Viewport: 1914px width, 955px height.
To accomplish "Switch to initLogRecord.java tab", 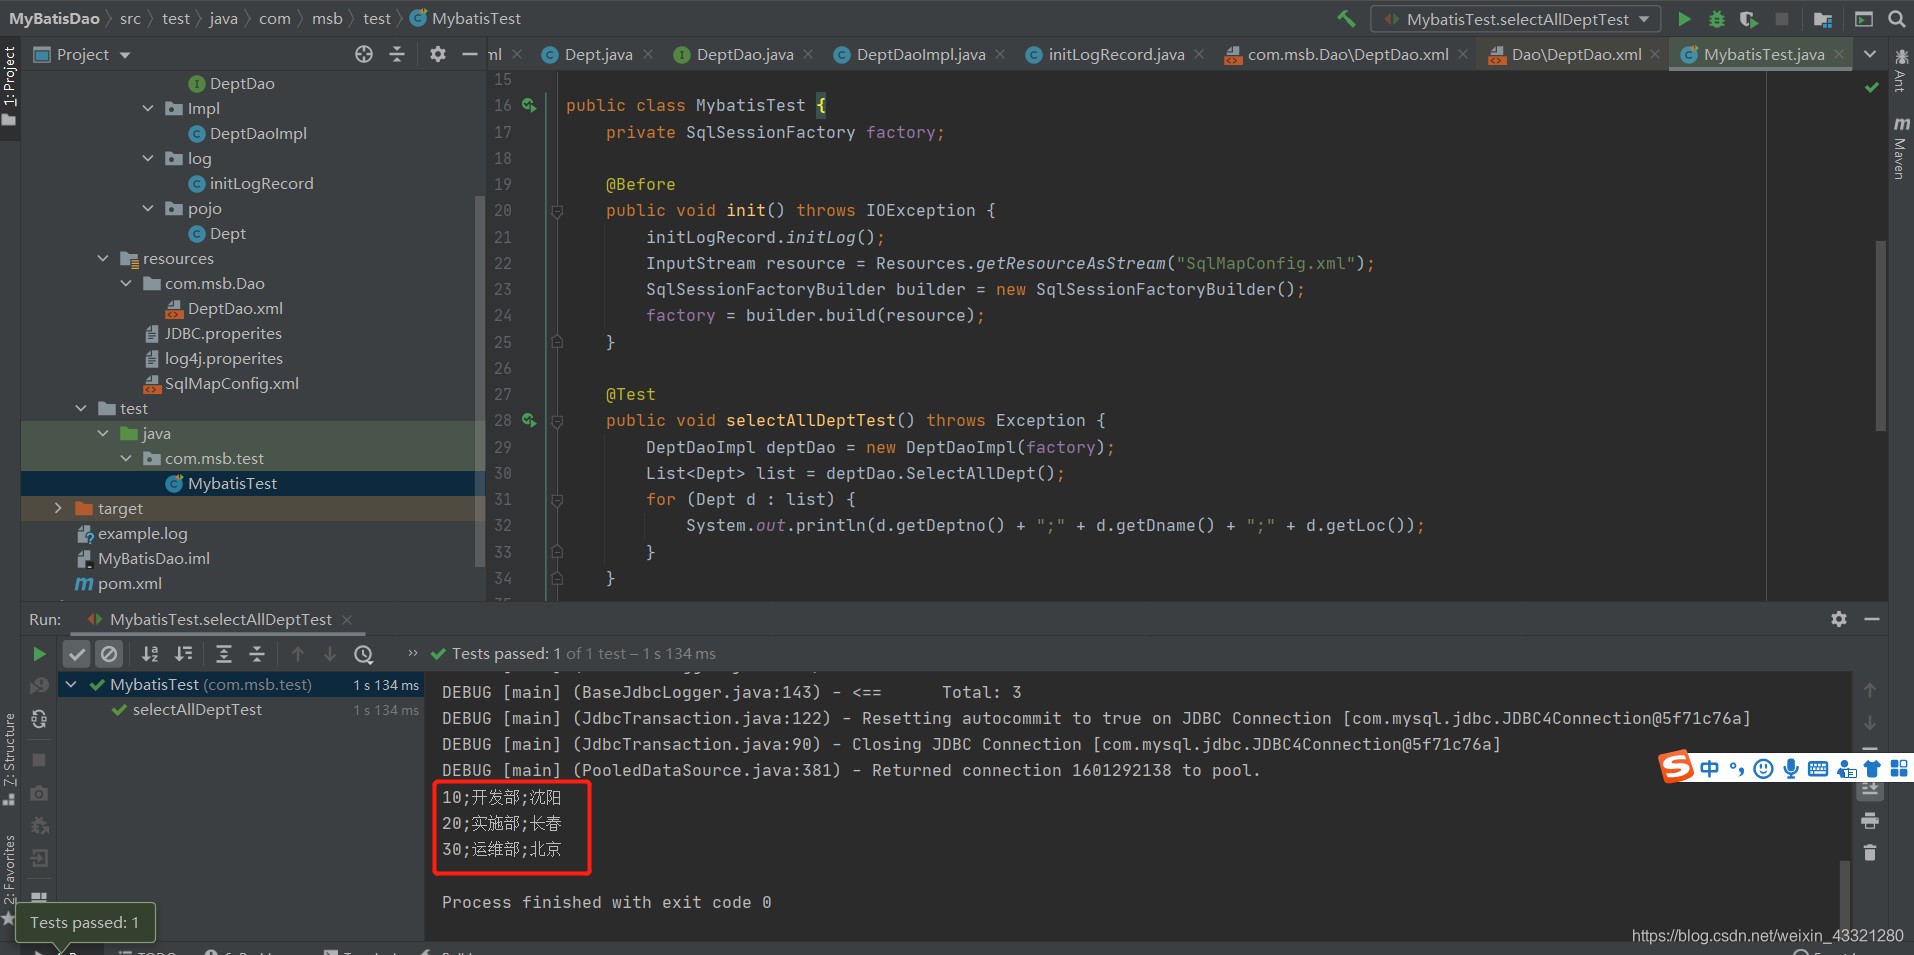I will pos(1116,54).
